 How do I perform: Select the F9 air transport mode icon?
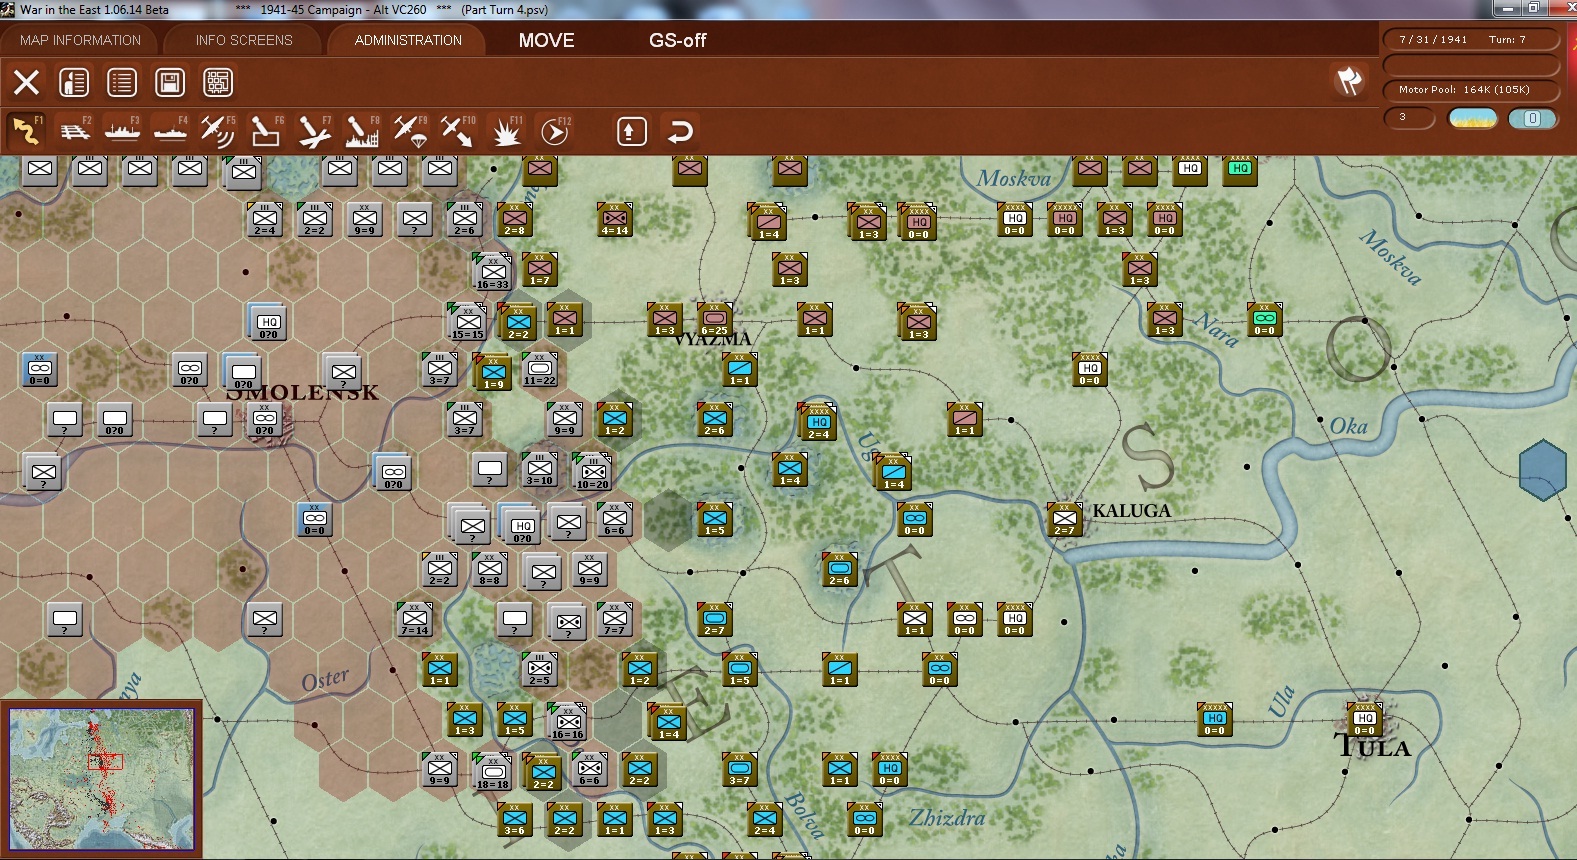coord(410,131)
